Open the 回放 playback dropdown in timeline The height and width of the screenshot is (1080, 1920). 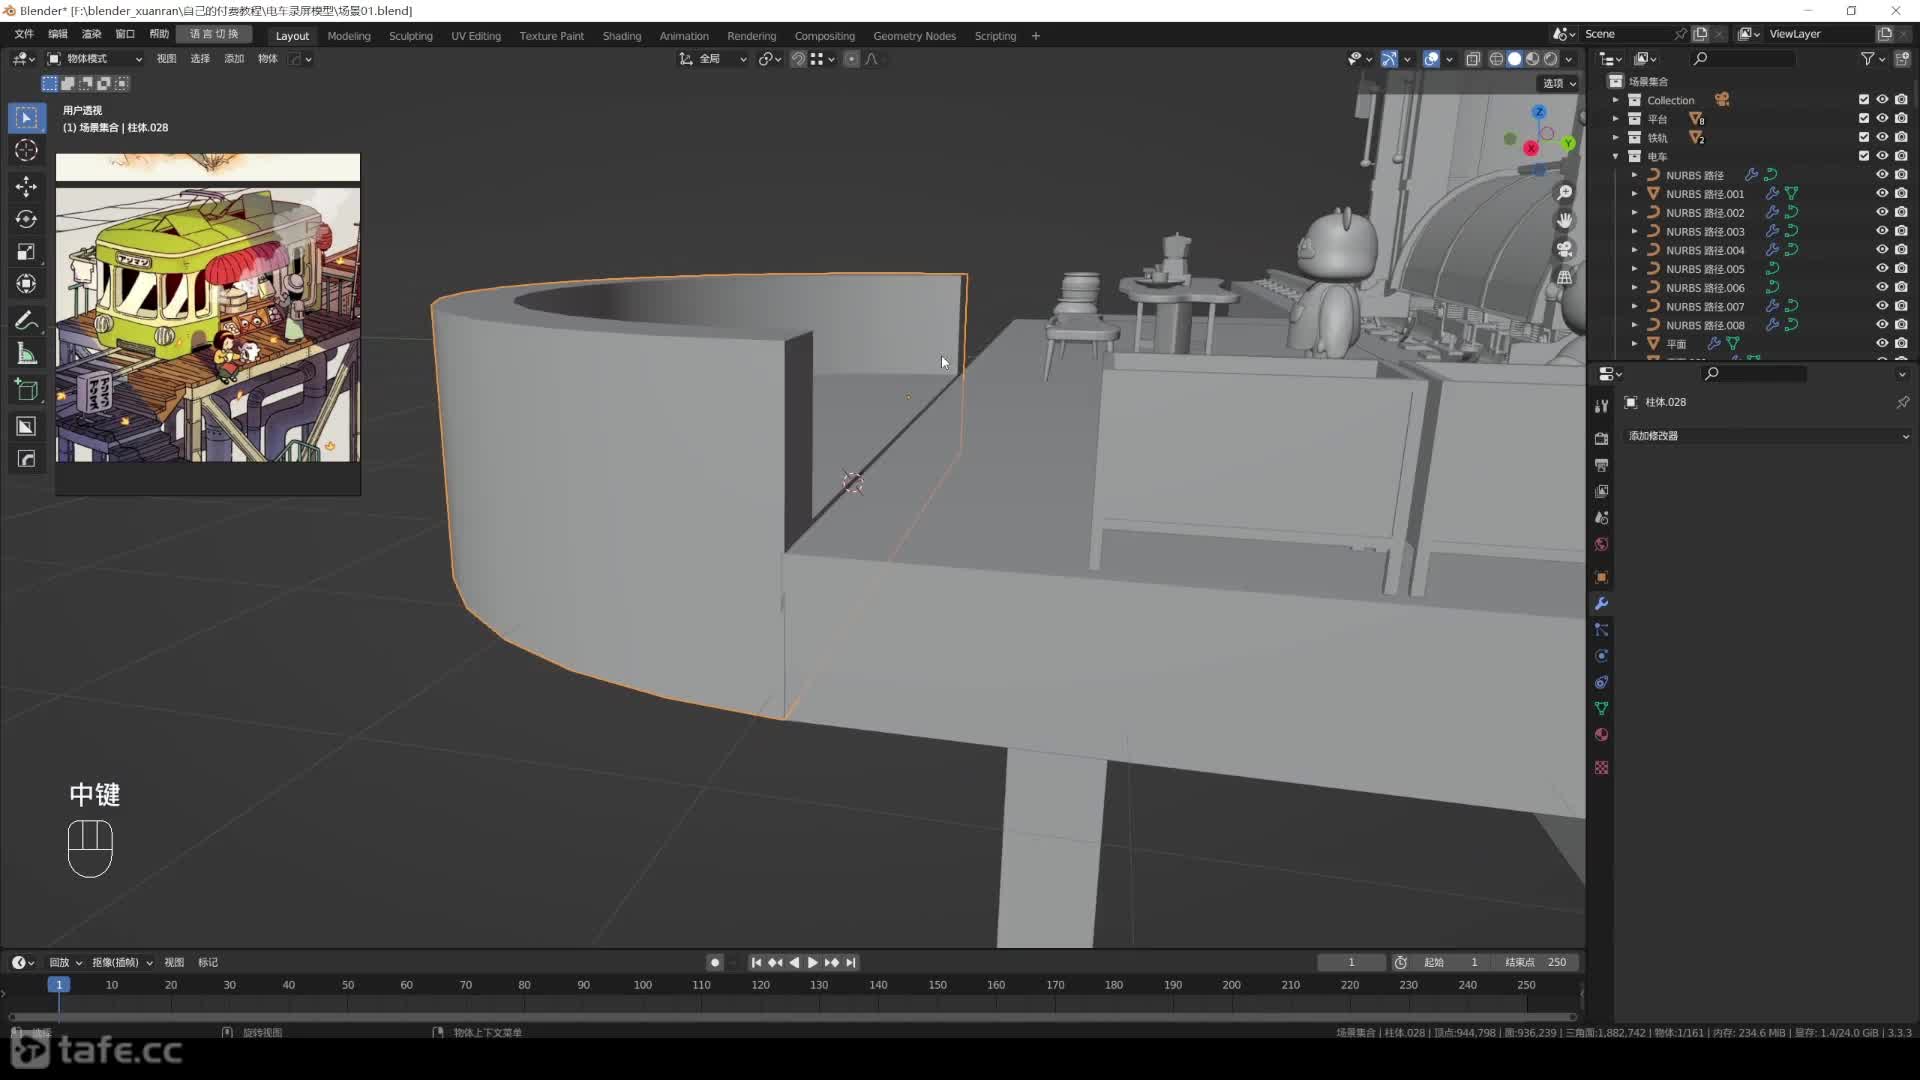click(x=65, y=962)
